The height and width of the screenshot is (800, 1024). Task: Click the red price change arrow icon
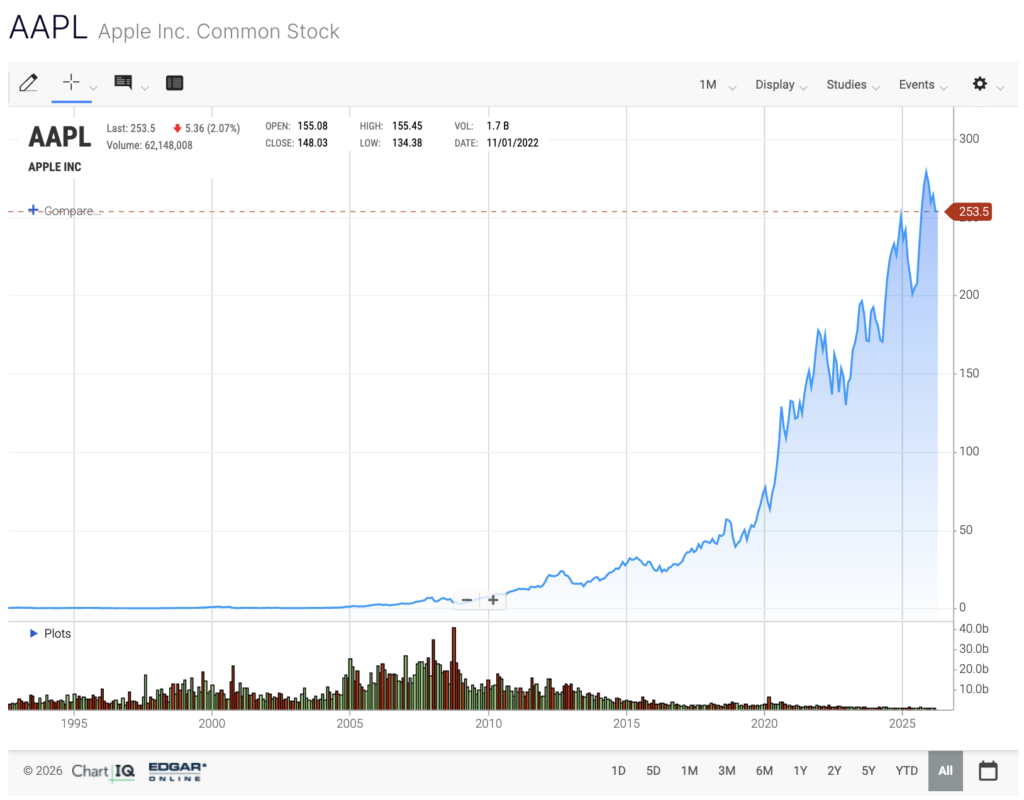[177, 128]
